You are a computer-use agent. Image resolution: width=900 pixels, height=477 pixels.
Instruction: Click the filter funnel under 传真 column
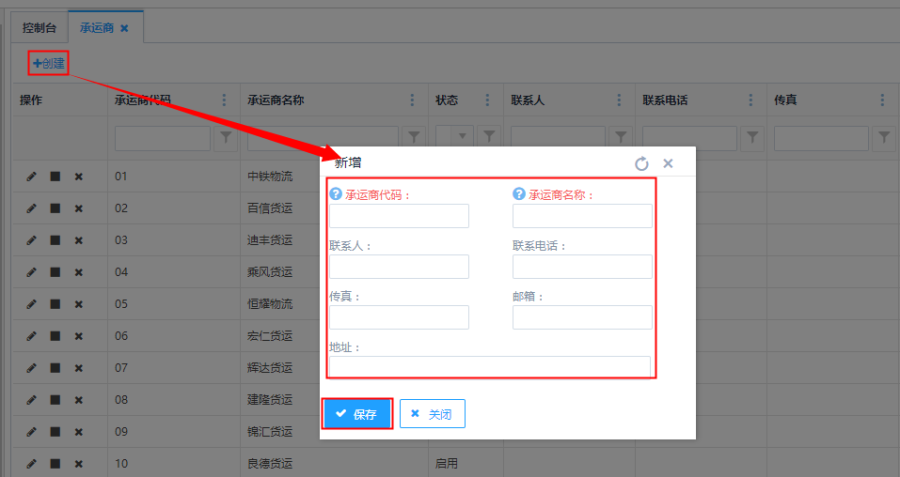pos(884,137)
